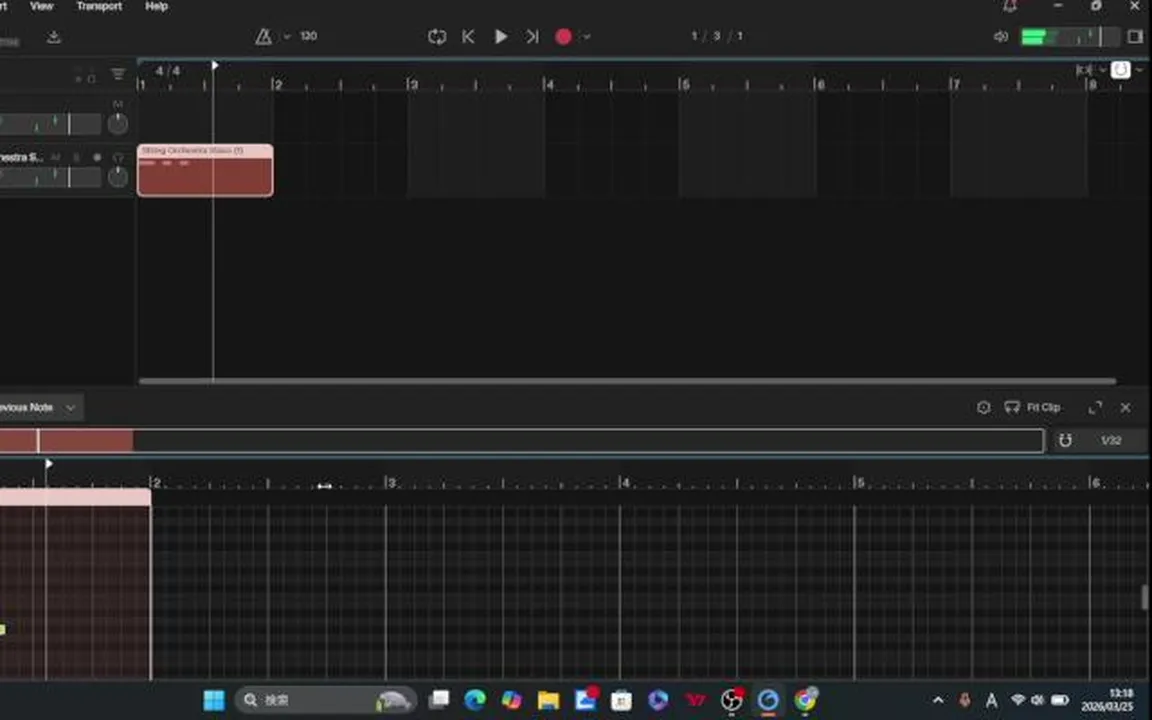Click loop range handle on piano roll ruler
The image size is (1152, 720).
click(x=325, y=486)
